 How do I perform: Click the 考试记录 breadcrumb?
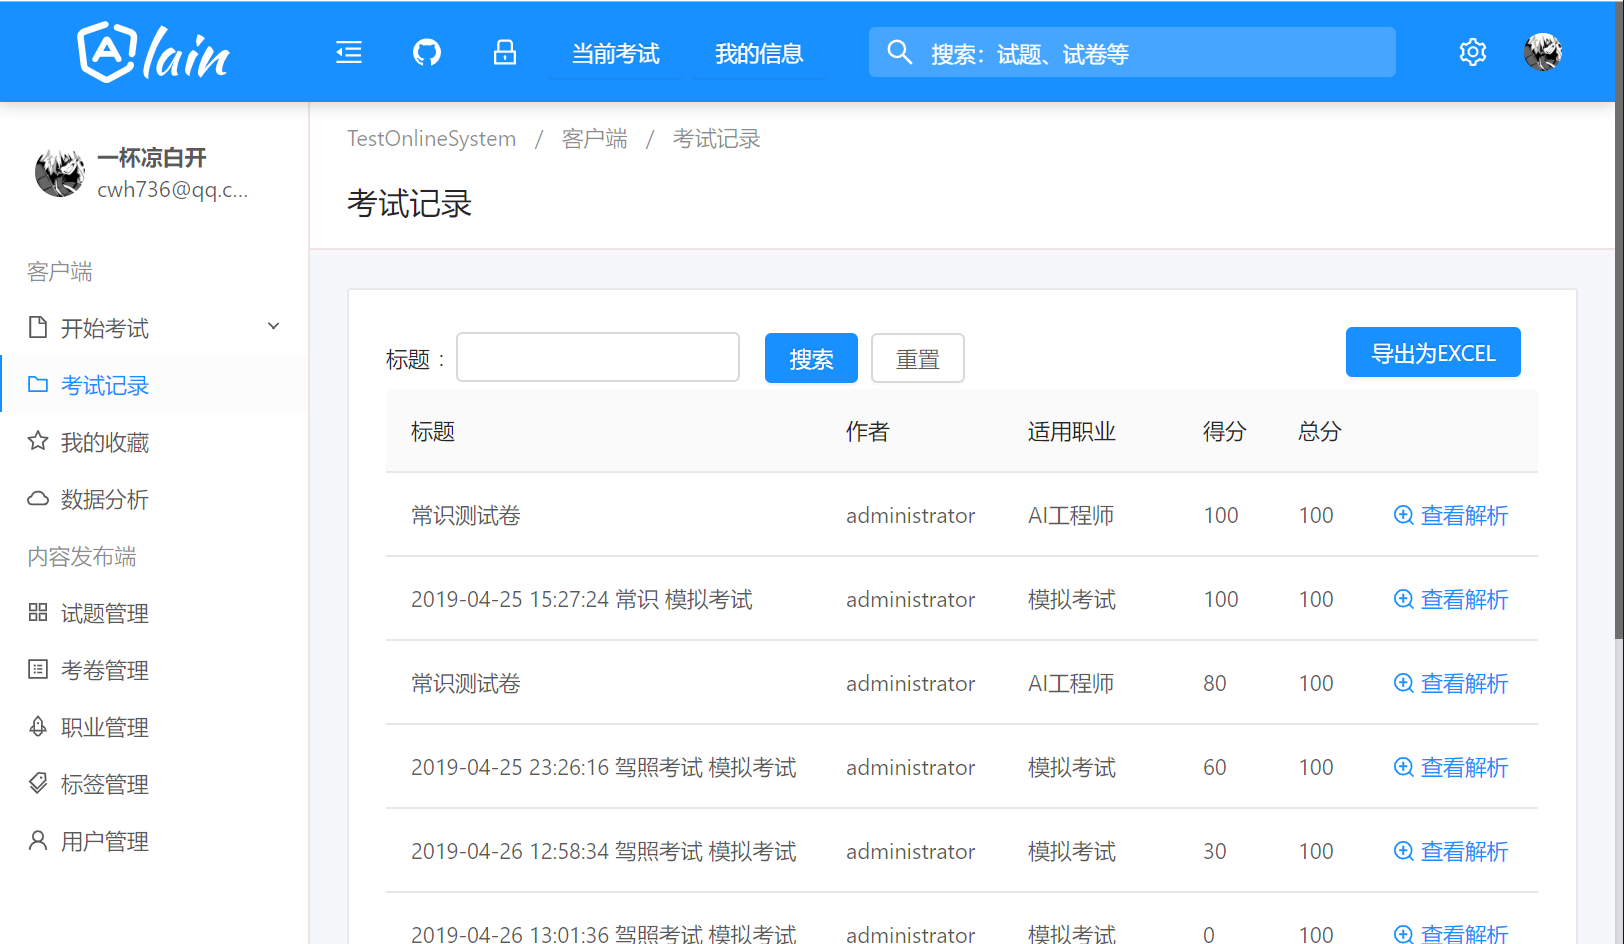pos(717,139)
